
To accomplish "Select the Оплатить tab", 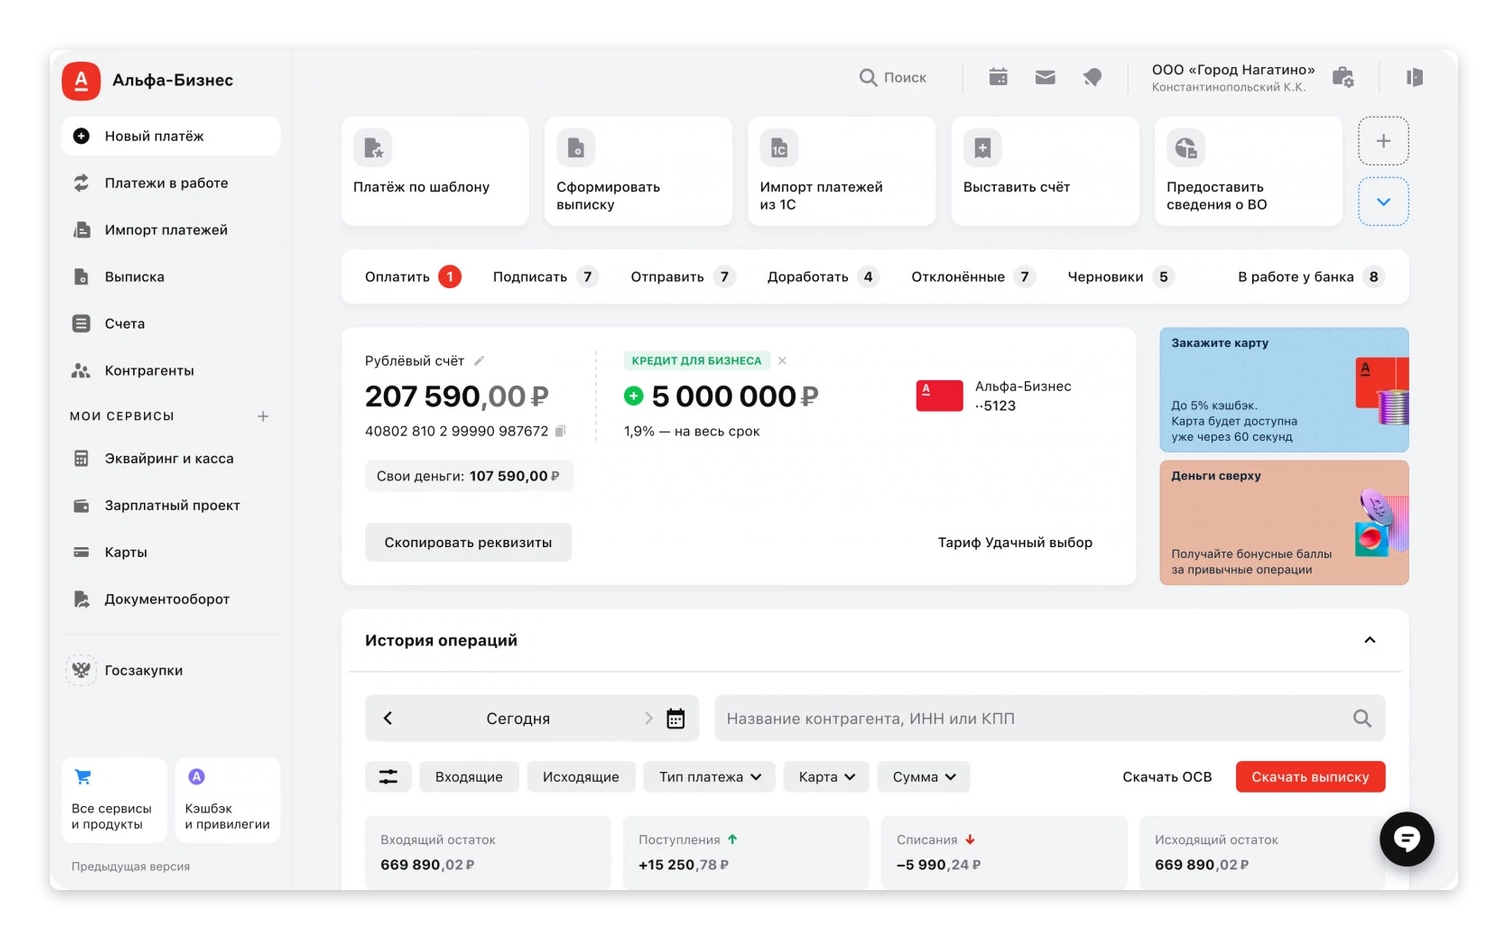I will click(x=413, y=277).
